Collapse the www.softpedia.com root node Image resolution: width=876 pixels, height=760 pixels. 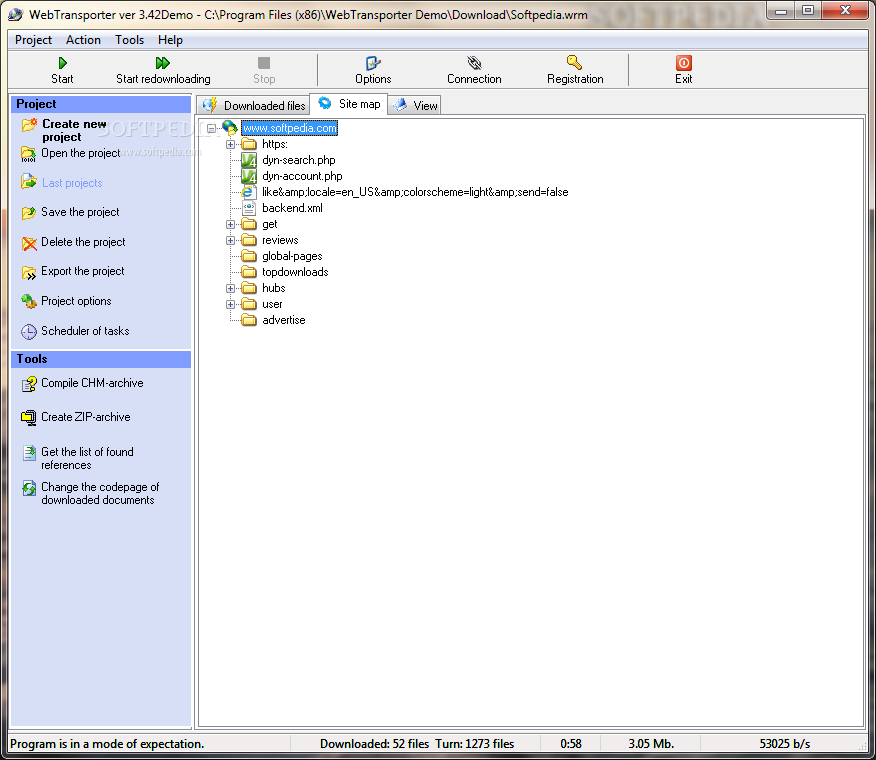click(x=211, y=129)
